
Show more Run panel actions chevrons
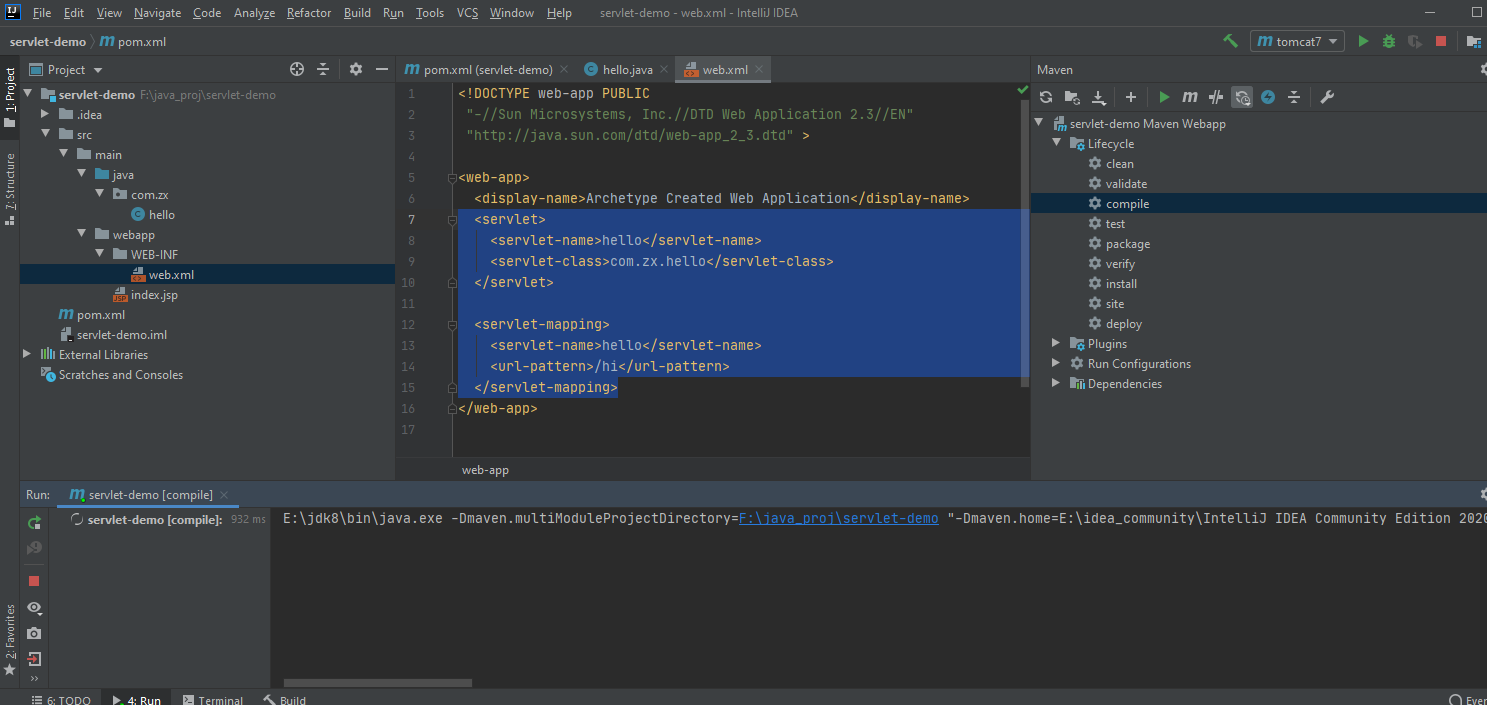click(34, 678)
